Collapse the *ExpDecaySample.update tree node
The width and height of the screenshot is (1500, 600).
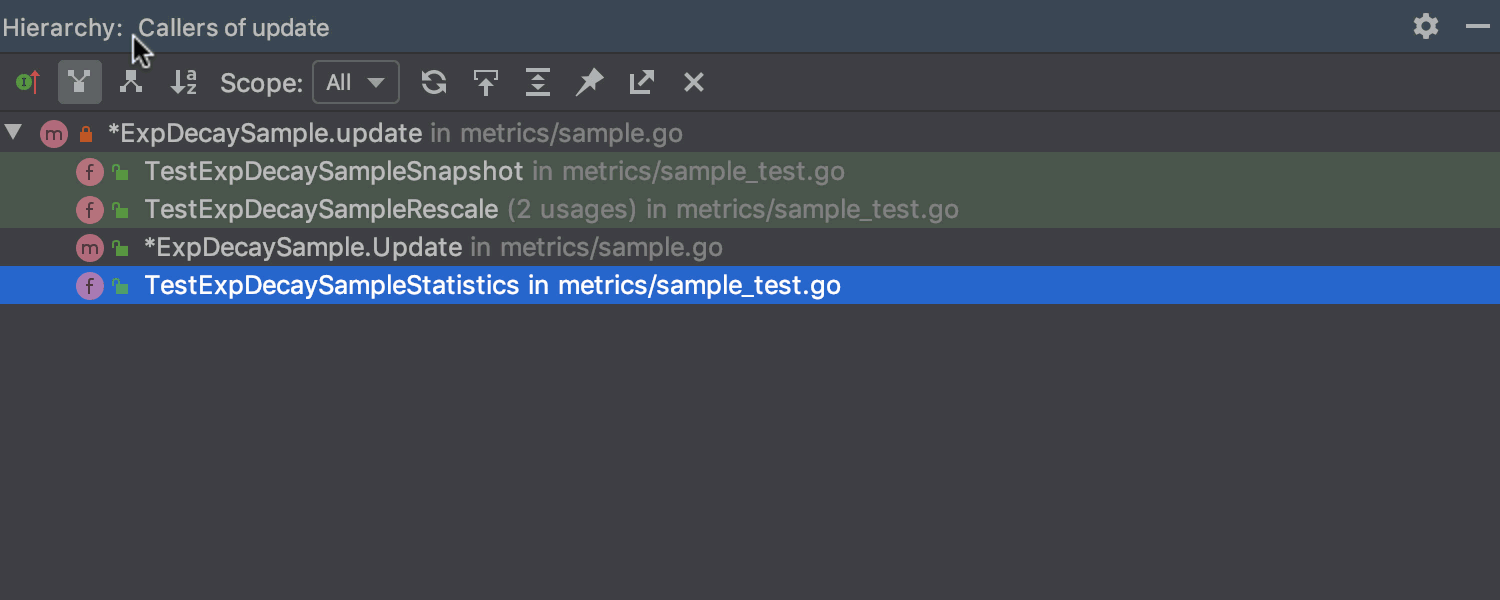(x=13, y=132)
